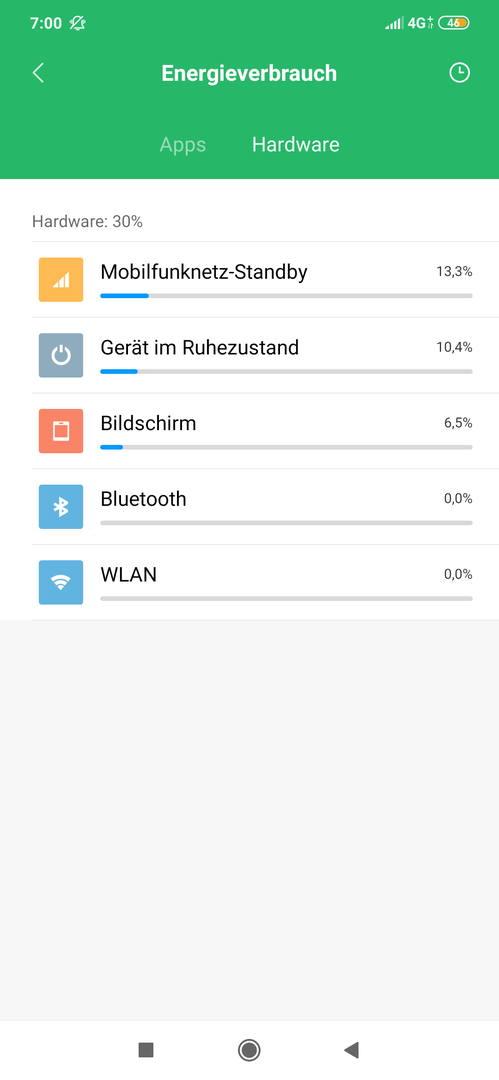
Task: Tap the blue WLAN wifi icon
Action: click(61, 583)
